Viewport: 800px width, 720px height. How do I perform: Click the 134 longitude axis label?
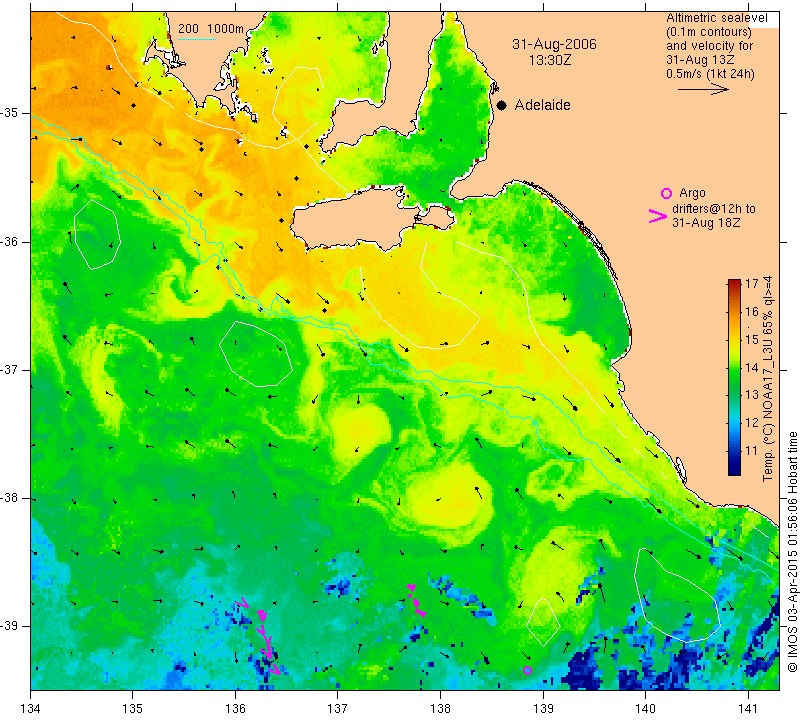(31, 708)
